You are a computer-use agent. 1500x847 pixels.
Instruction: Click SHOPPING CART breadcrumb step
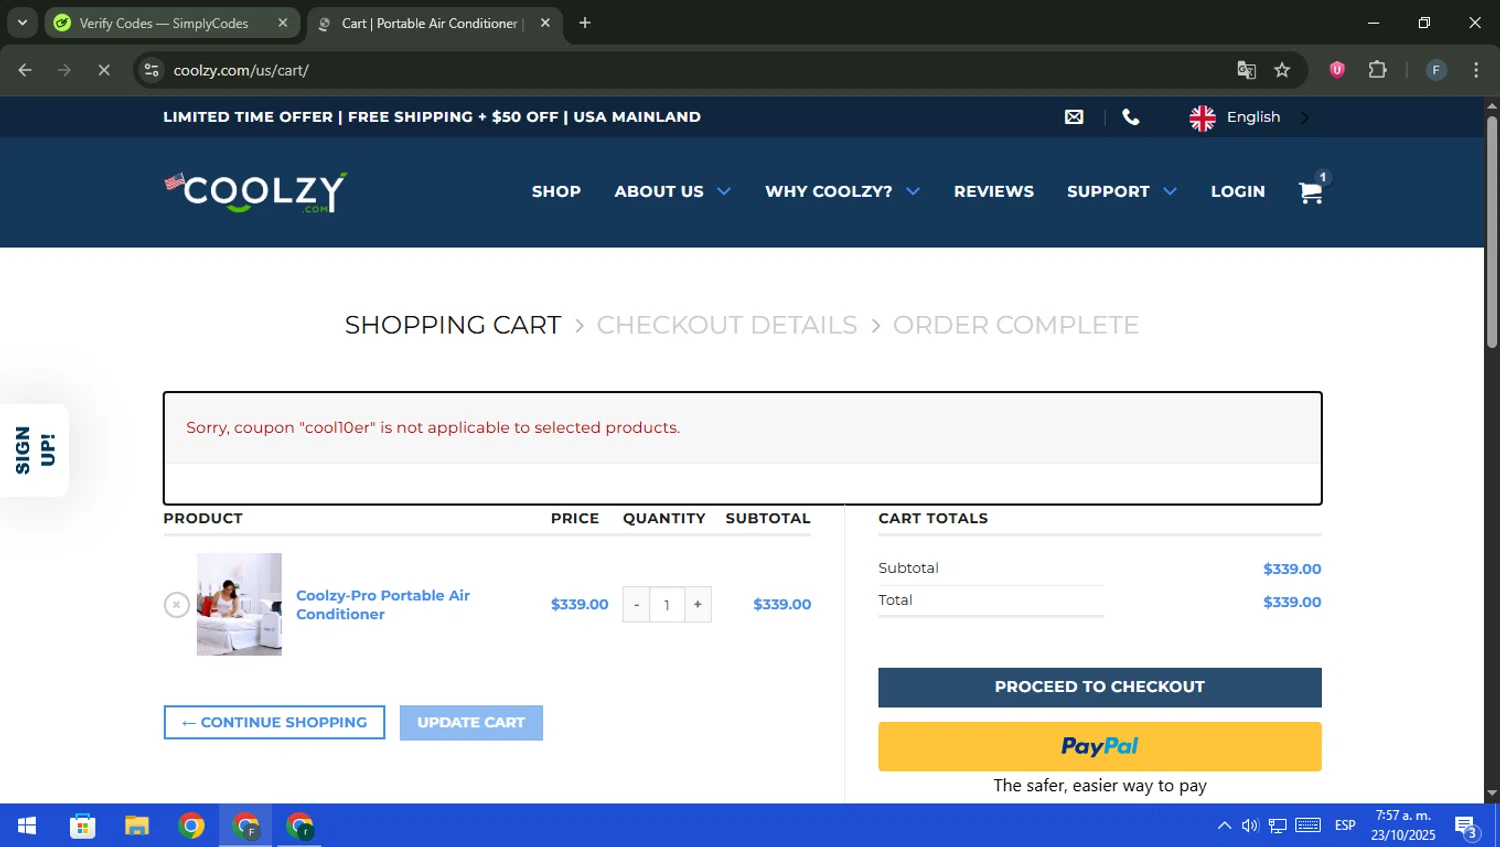point(453,325)
